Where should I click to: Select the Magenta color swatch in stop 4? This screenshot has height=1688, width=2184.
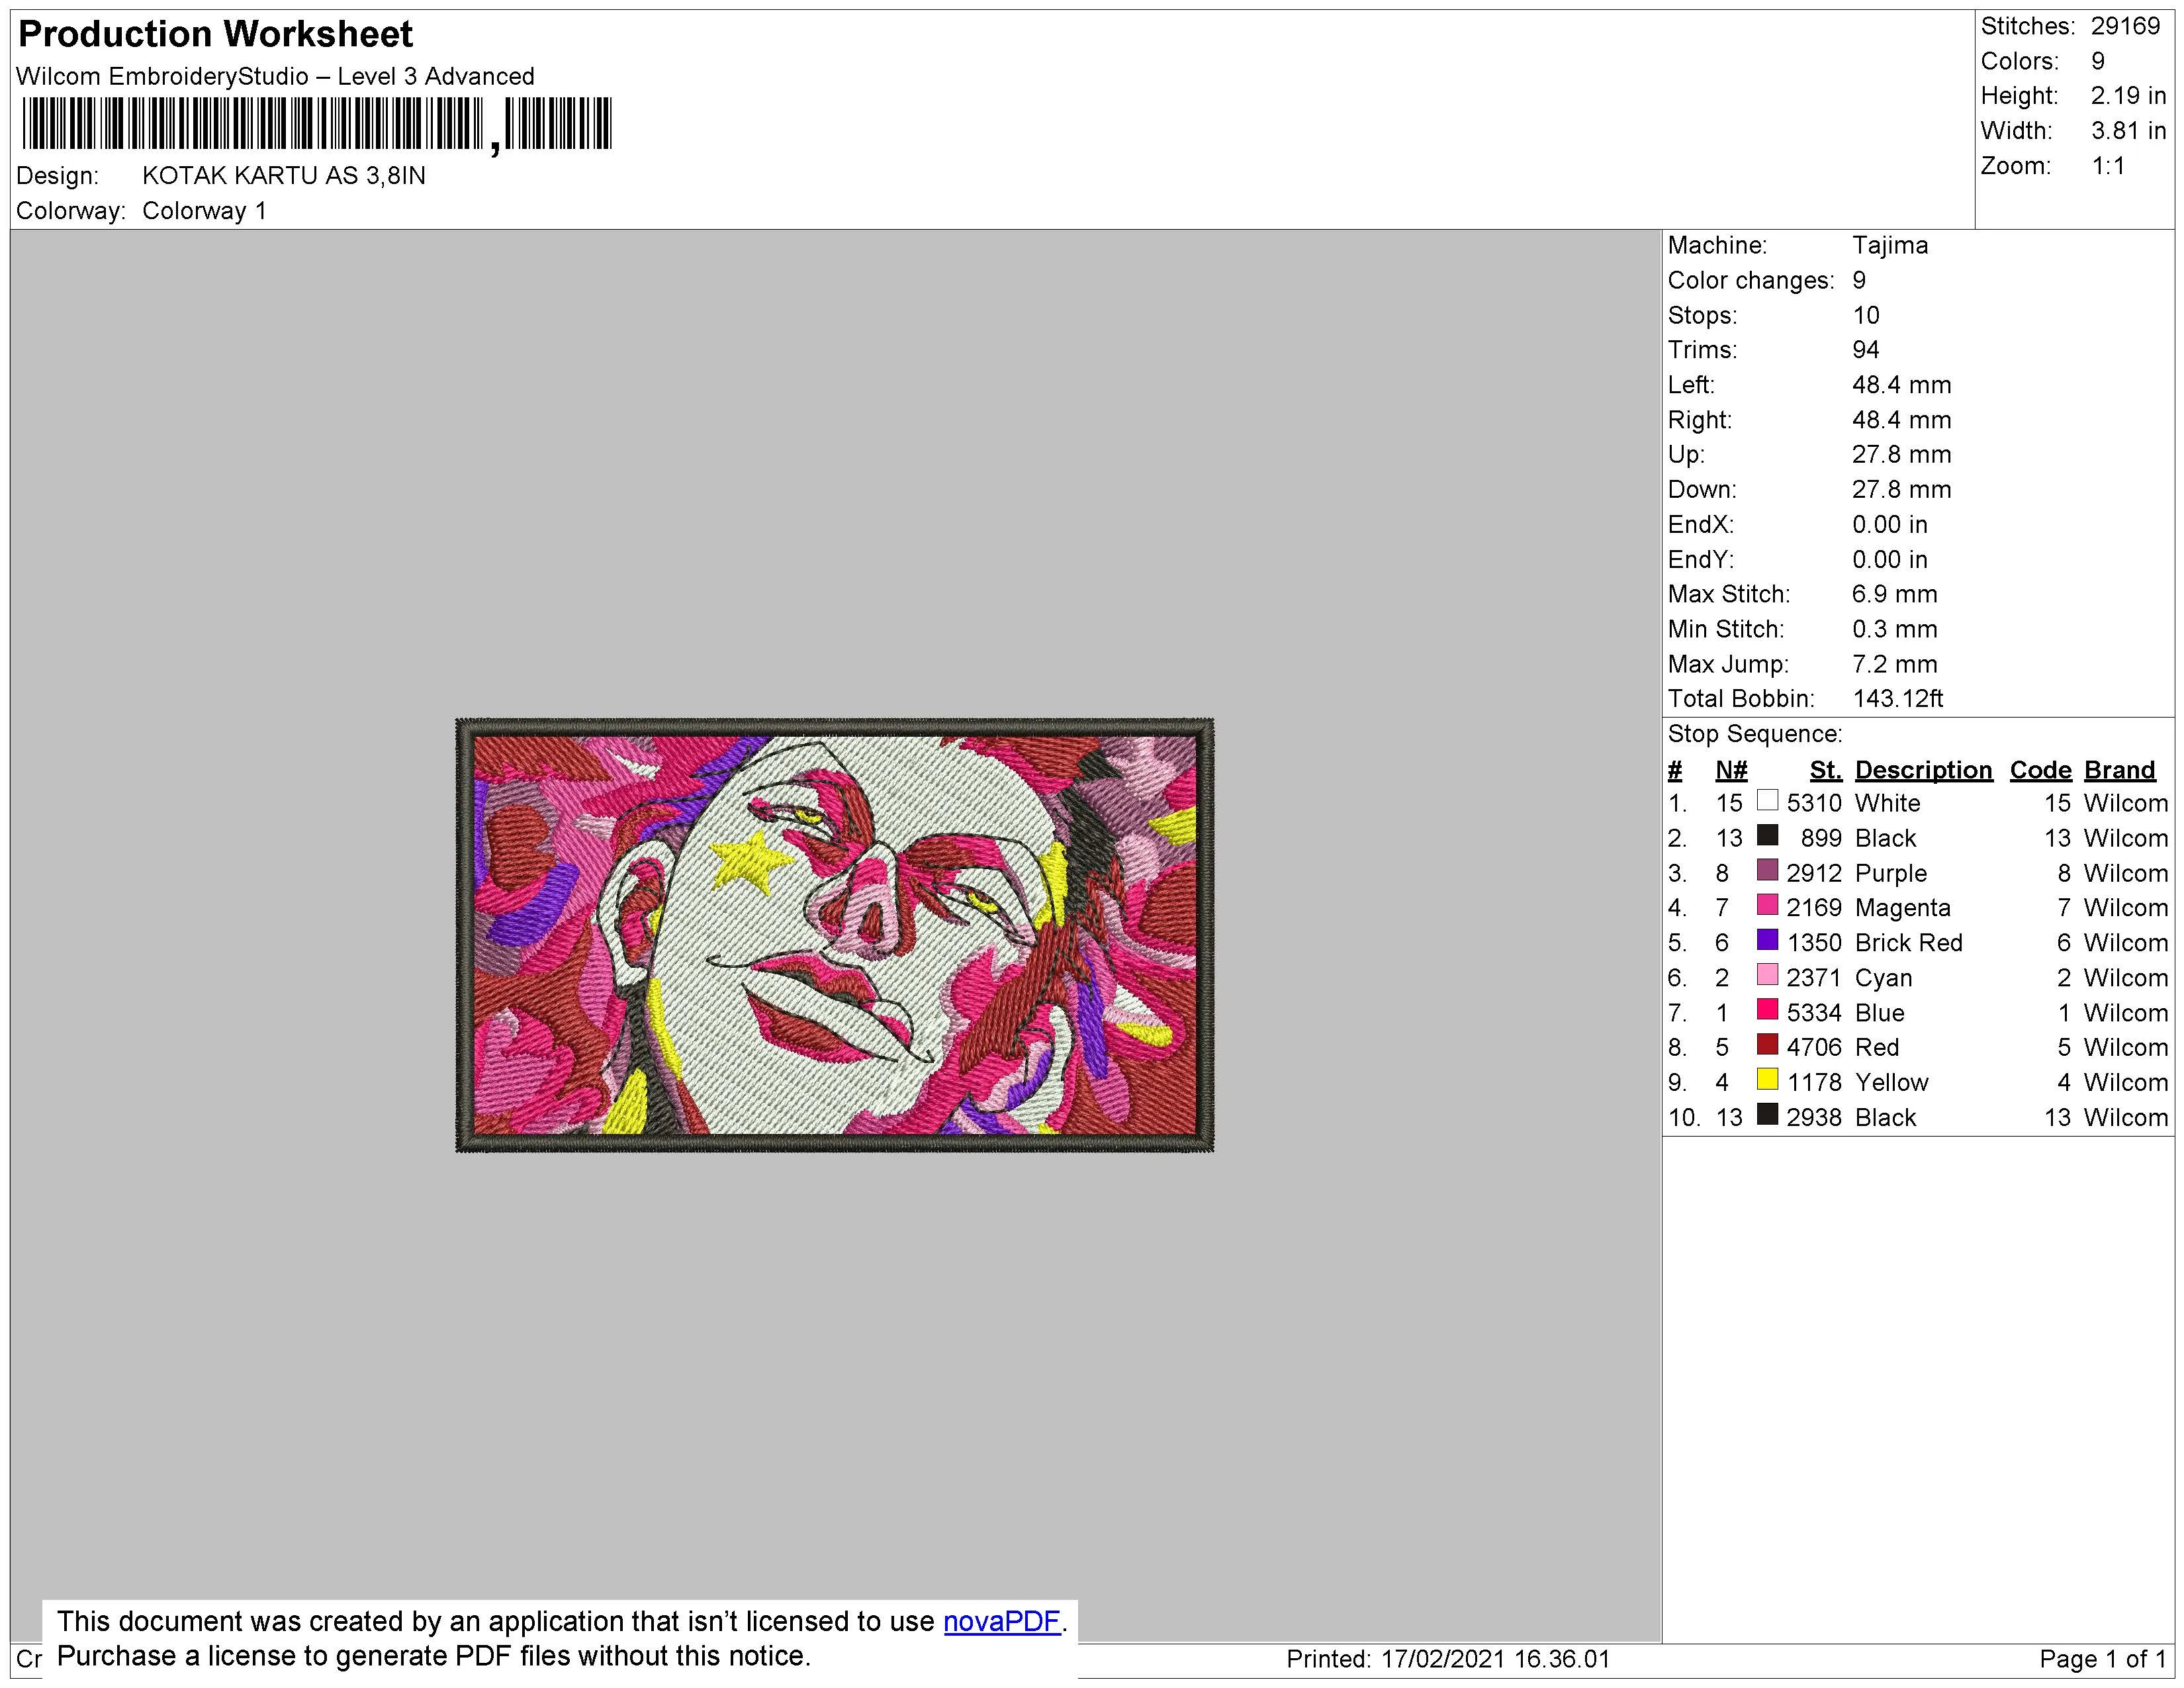(x=1767, y=905)
